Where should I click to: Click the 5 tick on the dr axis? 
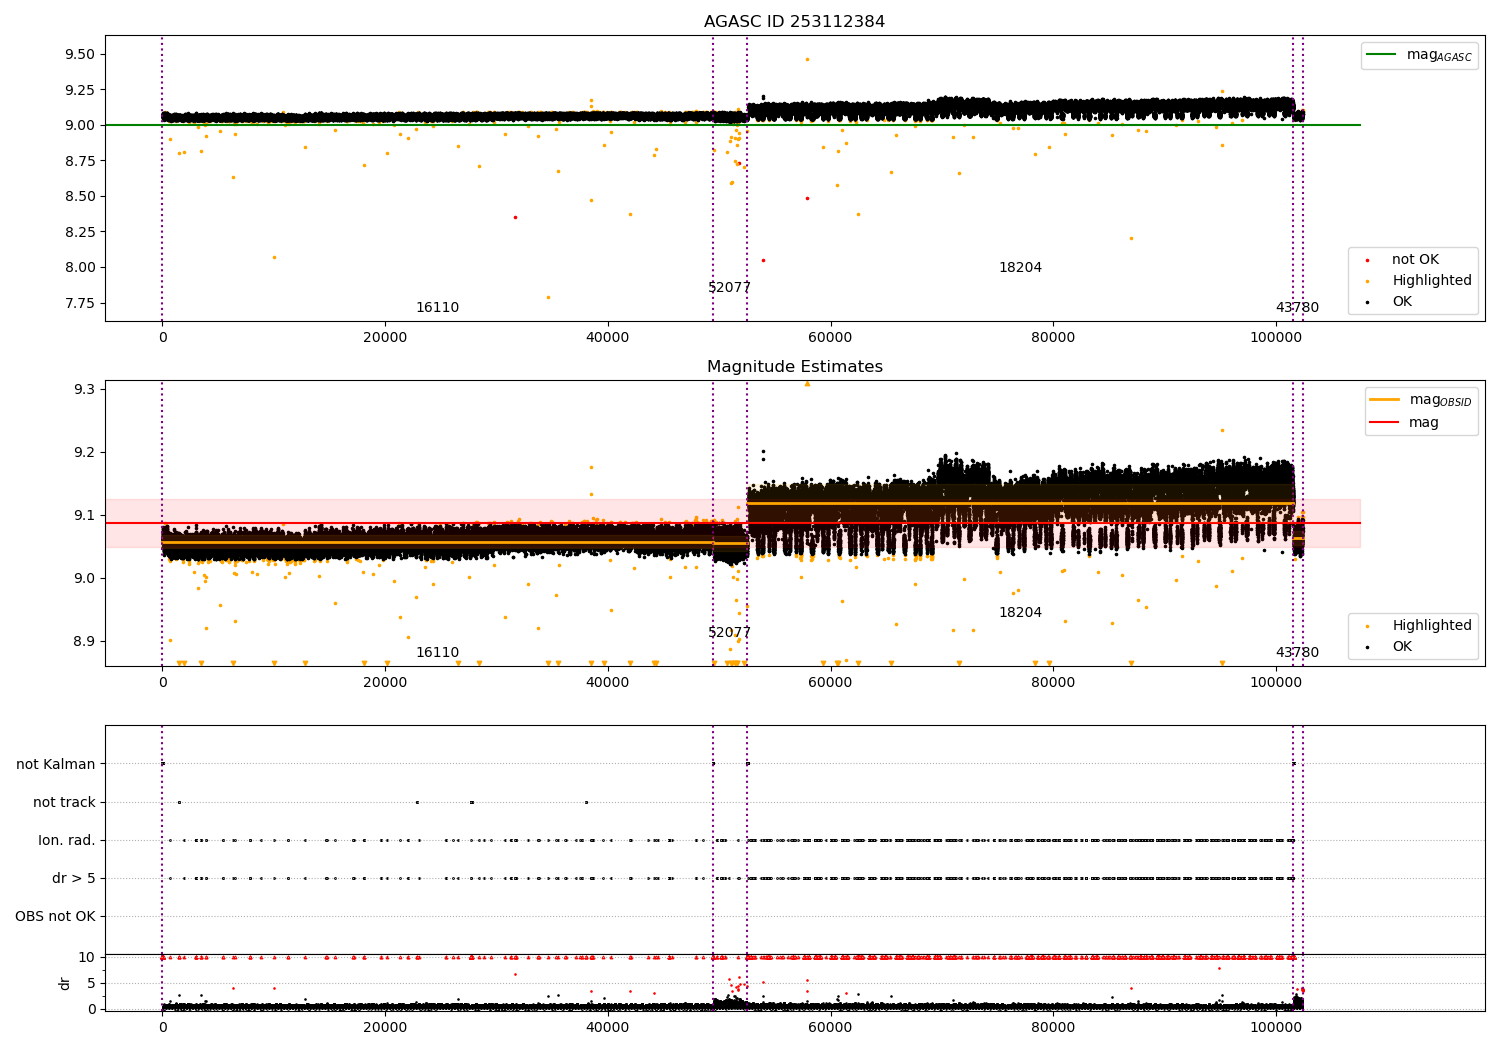92,983
